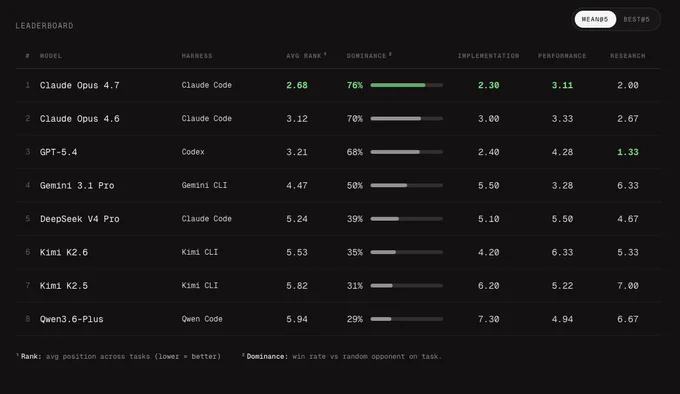Screen dimensions: 680x394
Task: Click the Dominance footnote text
Action: 342,356
